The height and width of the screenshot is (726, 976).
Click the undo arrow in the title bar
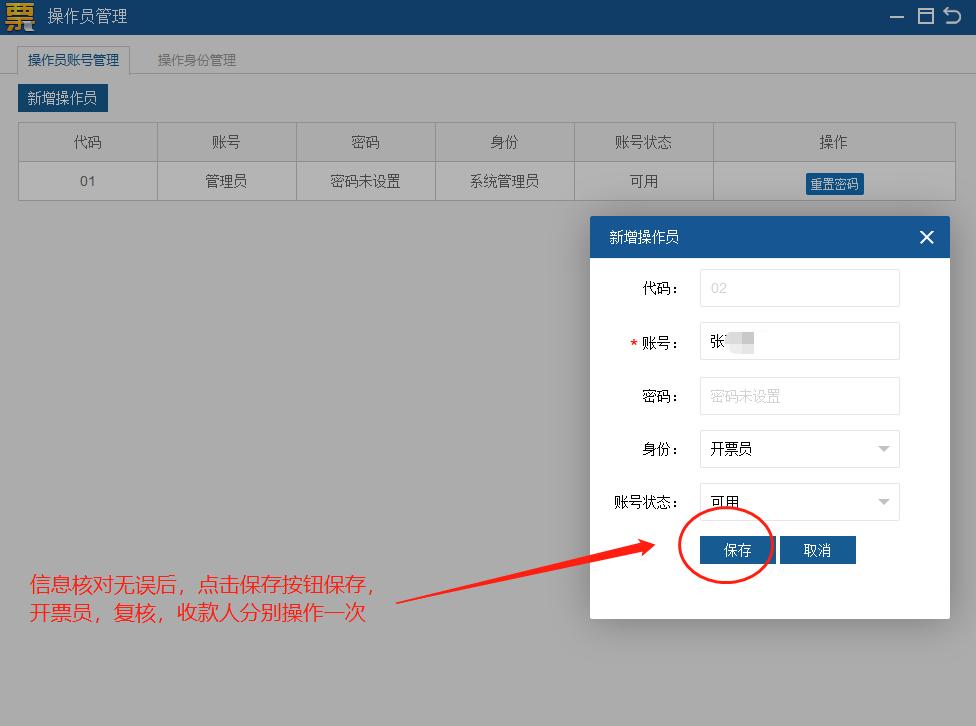point(951,16)
